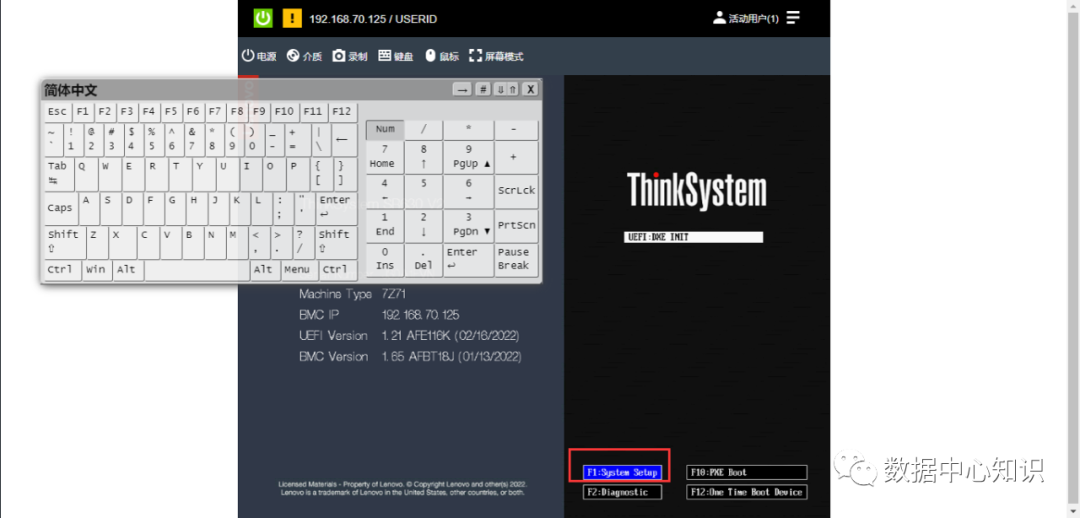This screenshot has height=518, width=1080.
Task: Click the backslash pipe key
Action: click(x=320, y=139)
